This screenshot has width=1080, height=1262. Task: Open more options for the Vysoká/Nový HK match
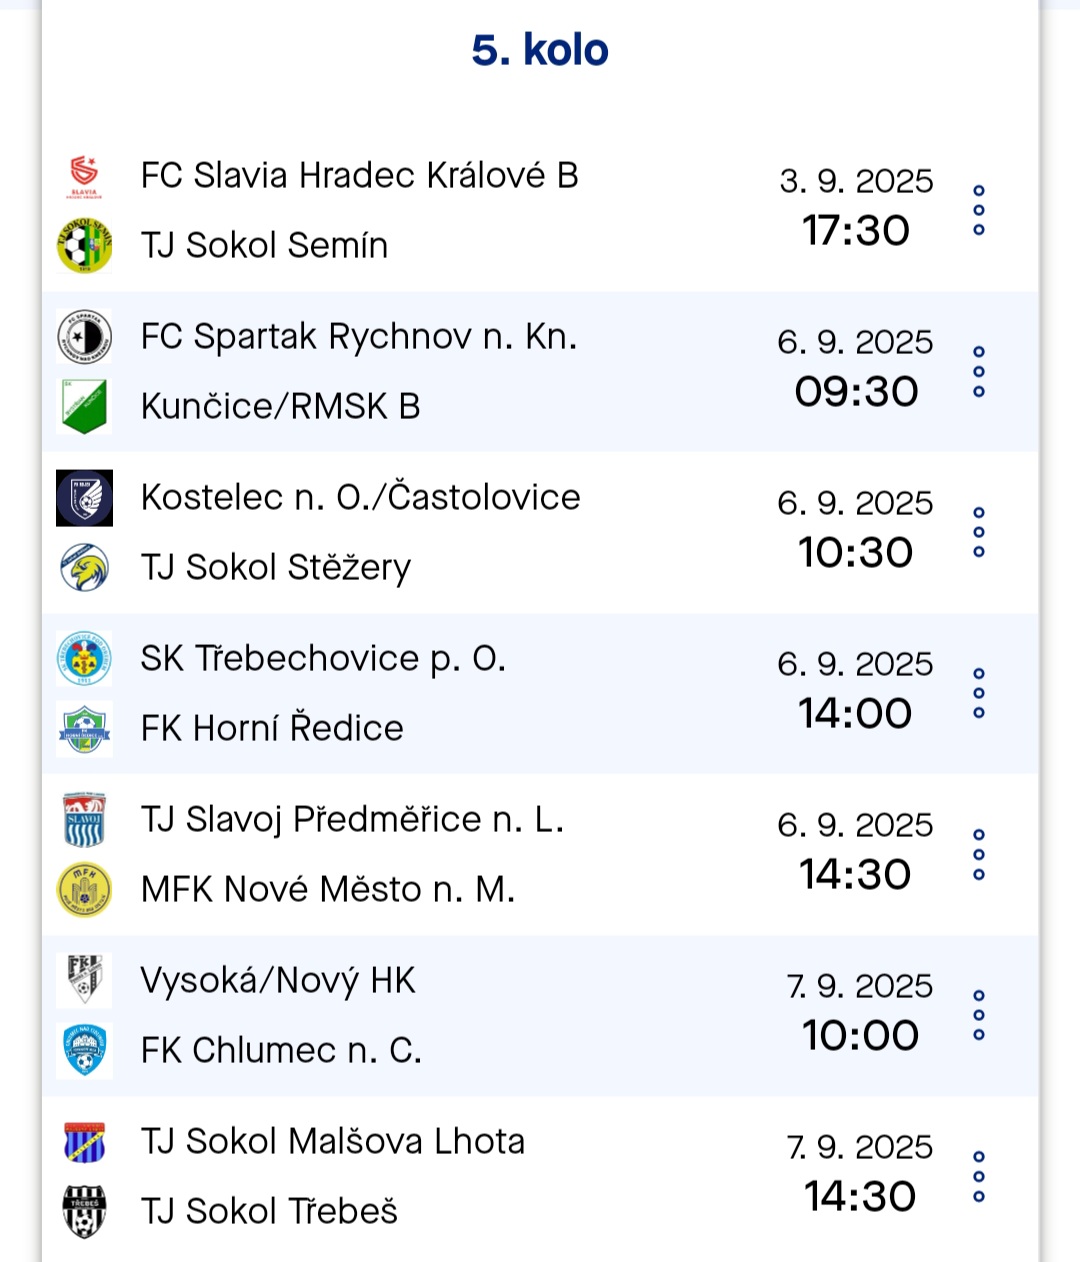(979, 1015)
